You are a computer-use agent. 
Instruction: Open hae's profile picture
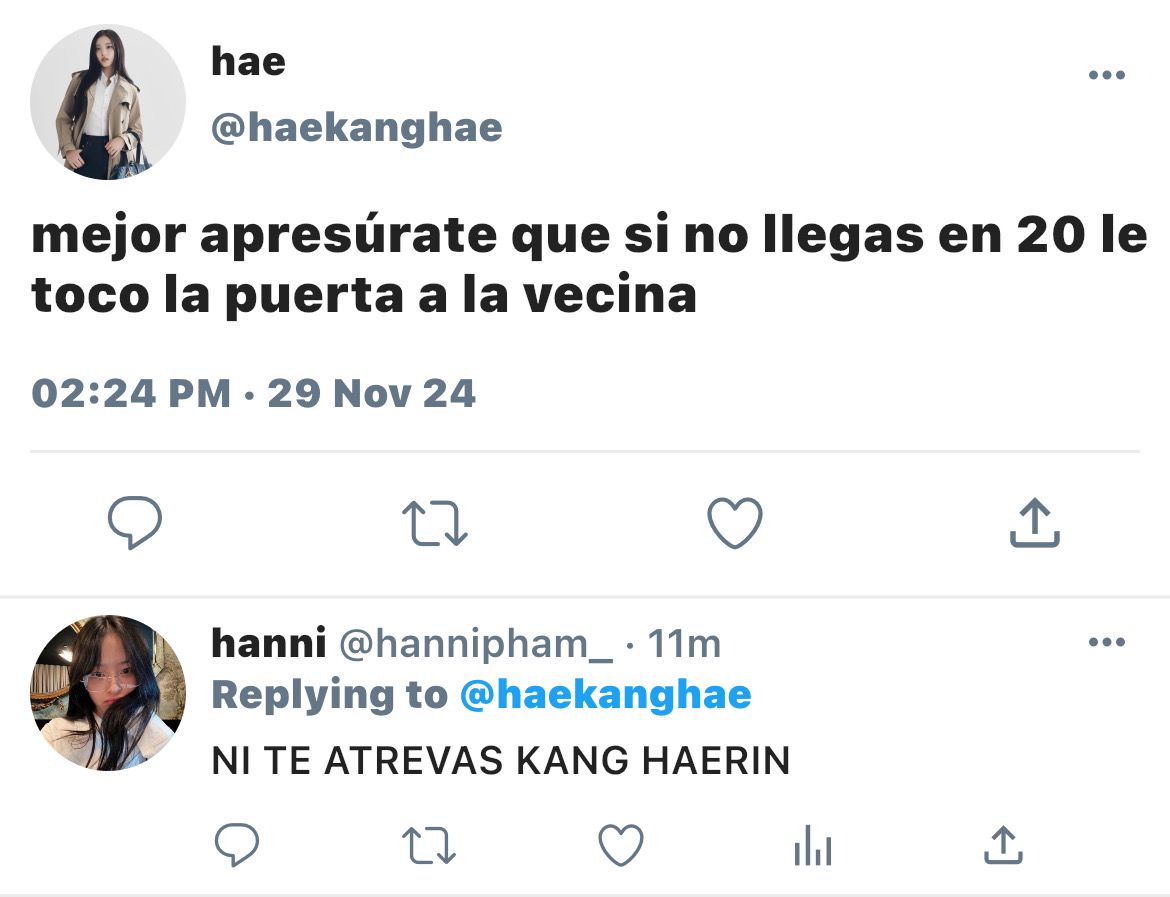point(107,102)
